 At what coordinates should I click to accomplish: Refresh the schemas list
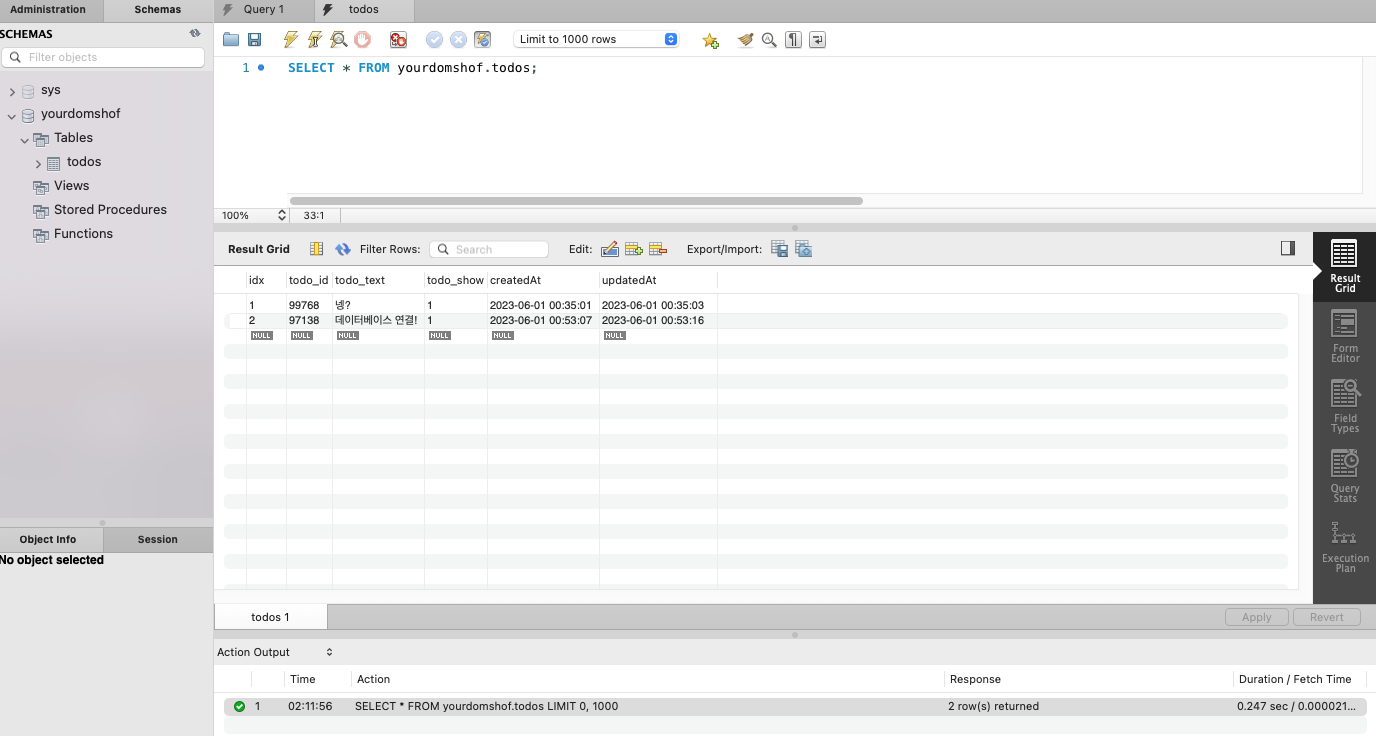click(x=195, y=33)
